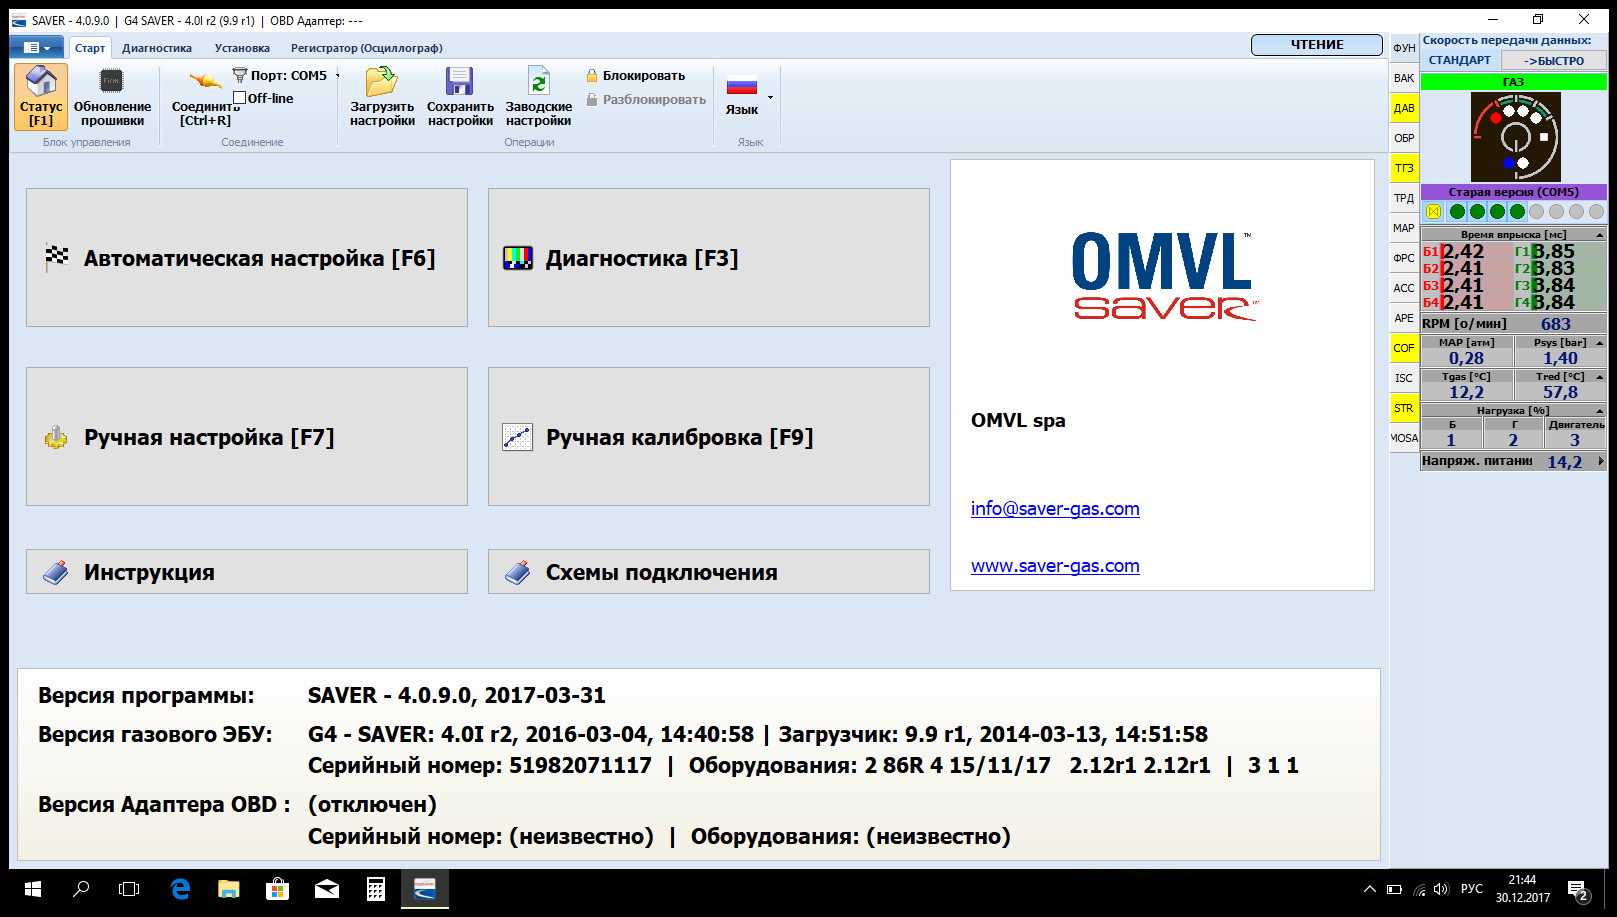Select the yellow STR side tab
1617x917 pixels.
point(1404,408)
